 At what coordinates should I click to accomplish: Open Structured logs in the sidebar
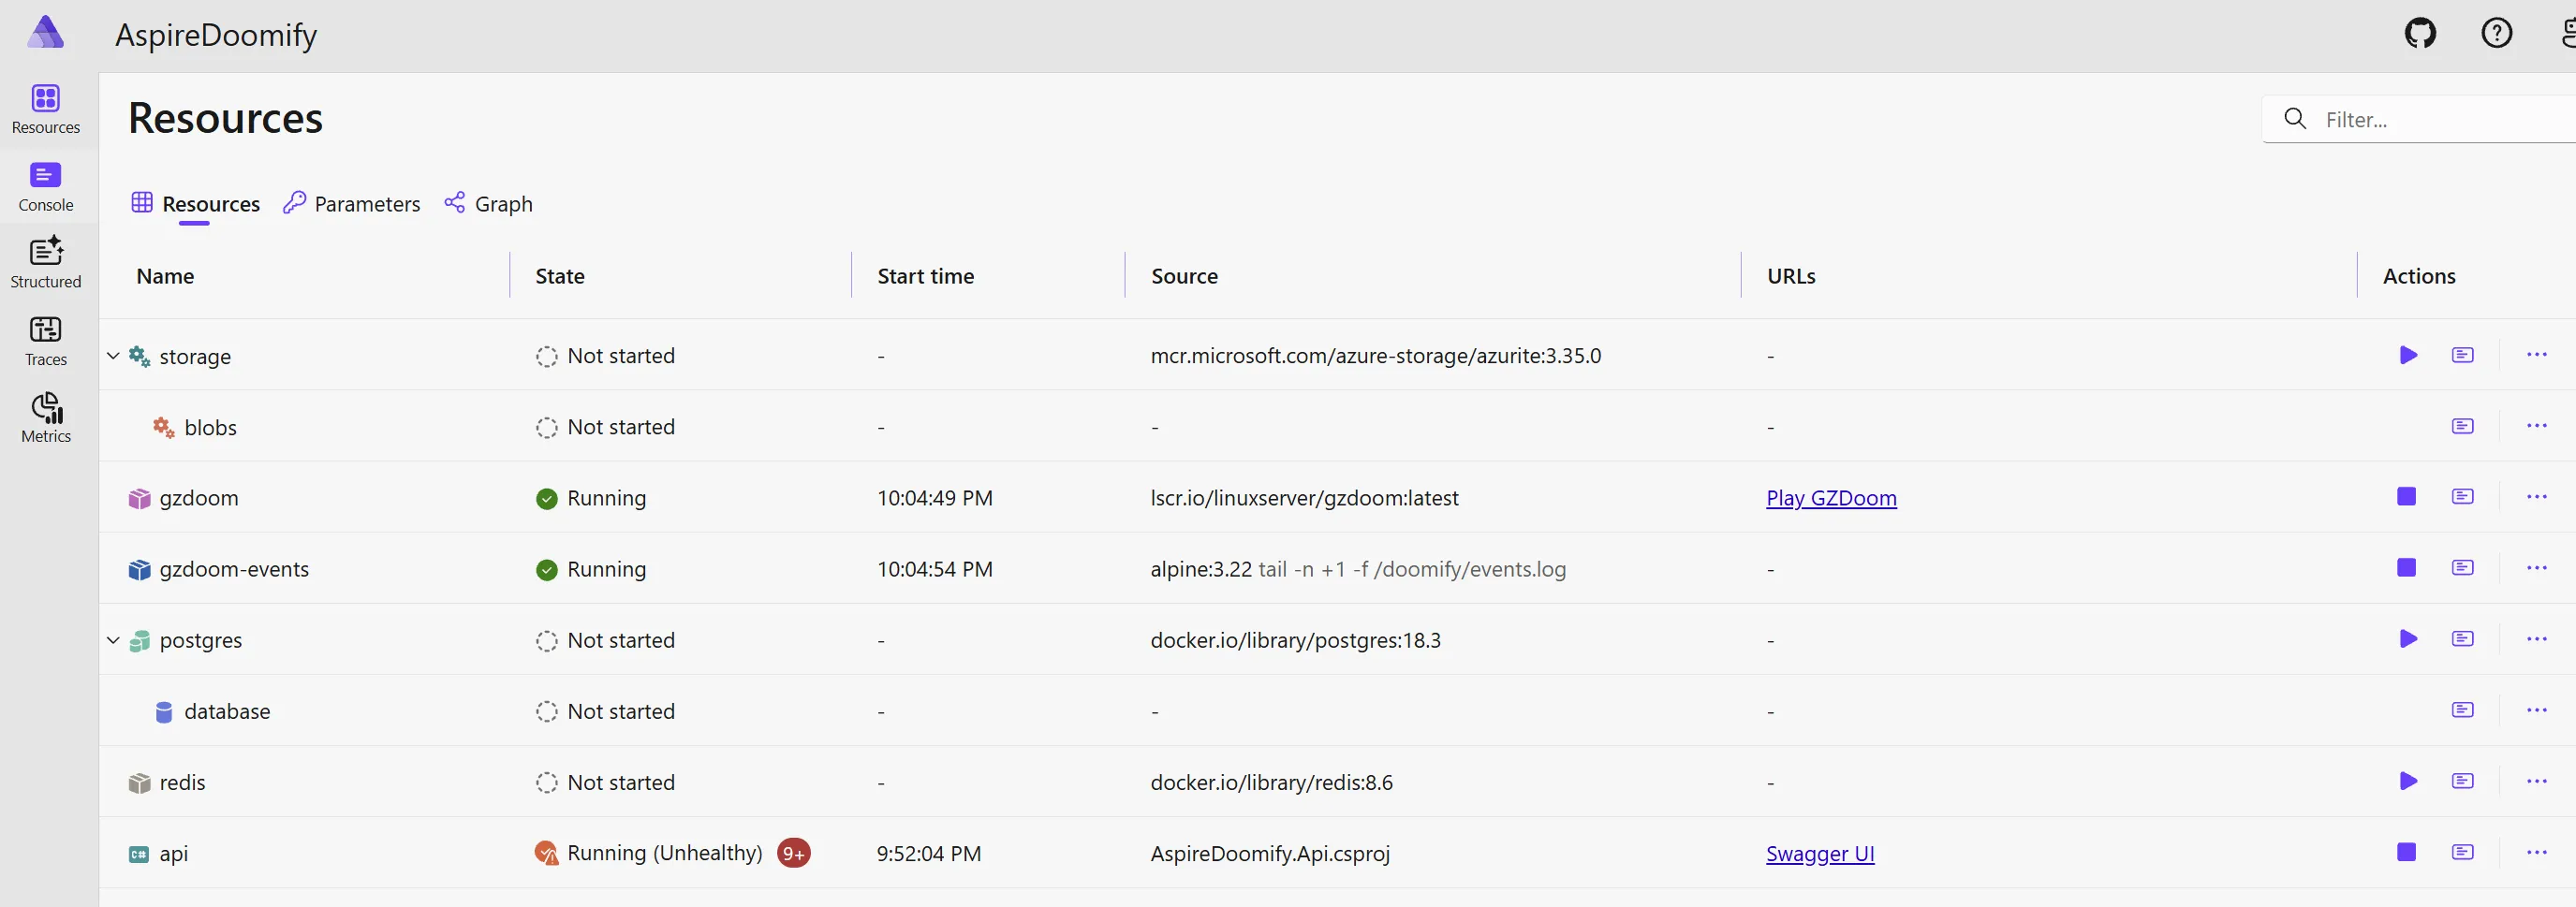[x=46, y=264]
